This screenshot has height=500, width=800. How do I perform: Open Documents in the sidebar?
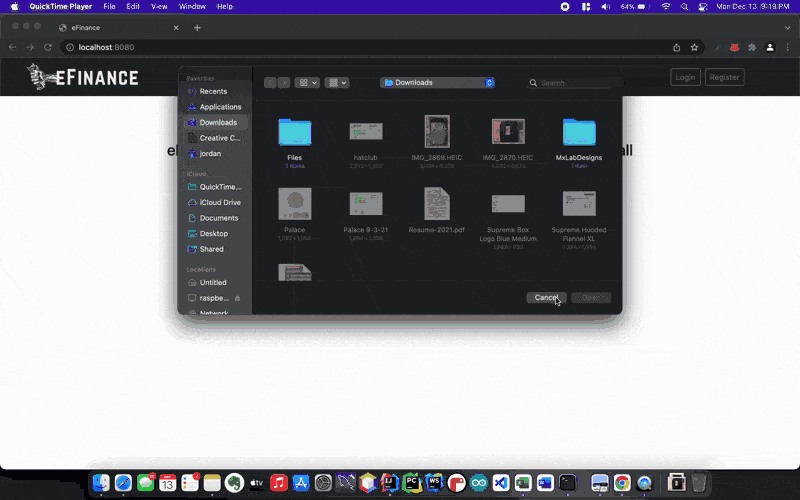[218, 218]
